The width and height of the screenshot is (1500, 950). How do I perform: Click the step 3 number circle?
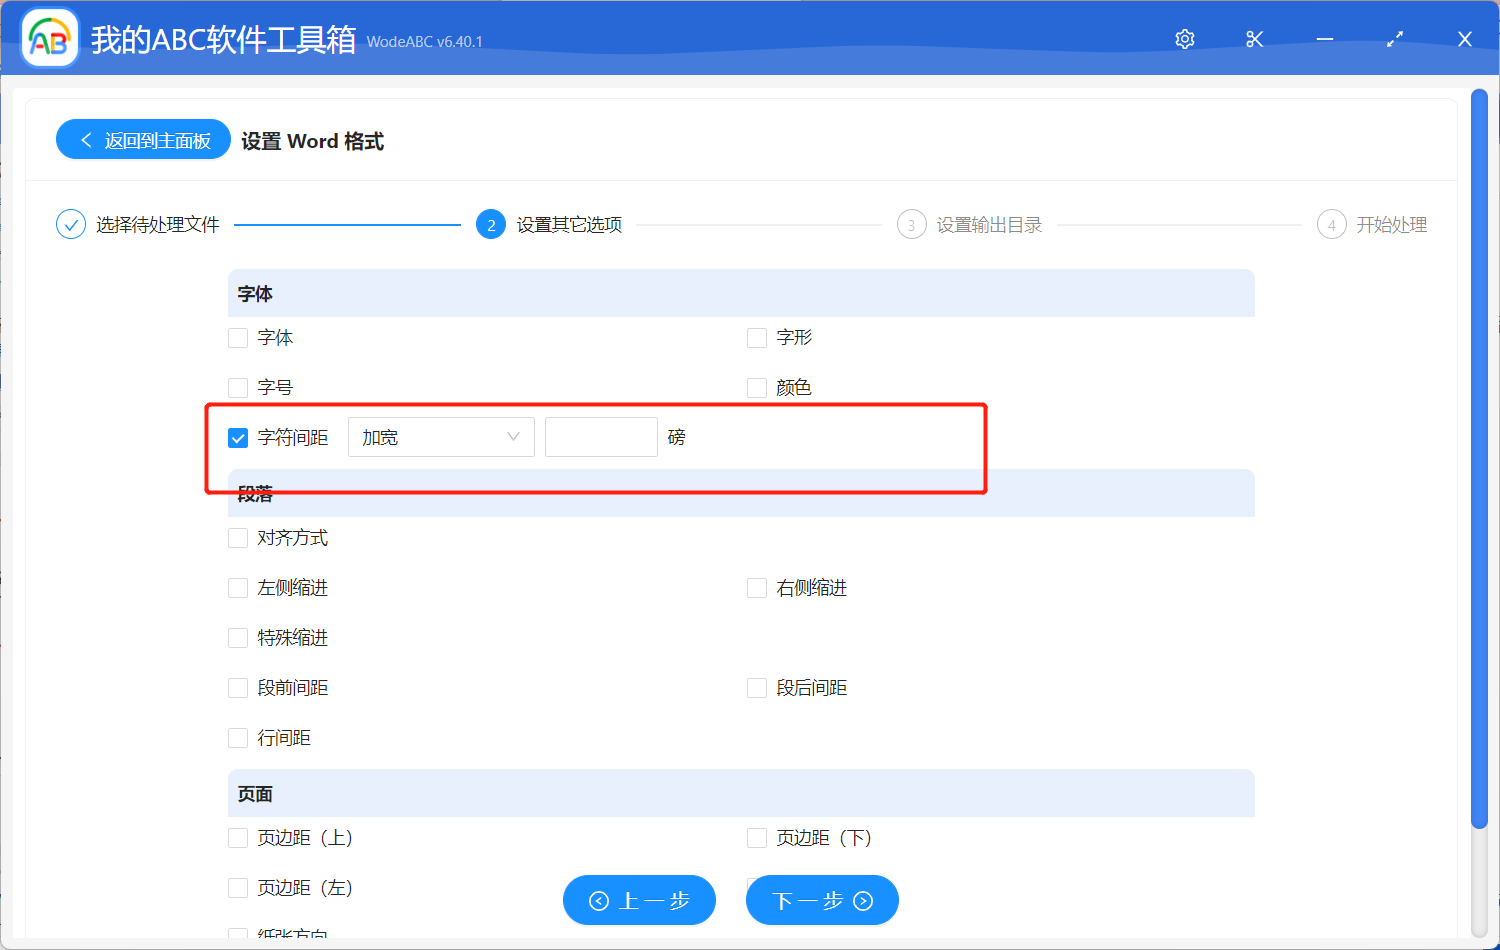coord(911,225)
